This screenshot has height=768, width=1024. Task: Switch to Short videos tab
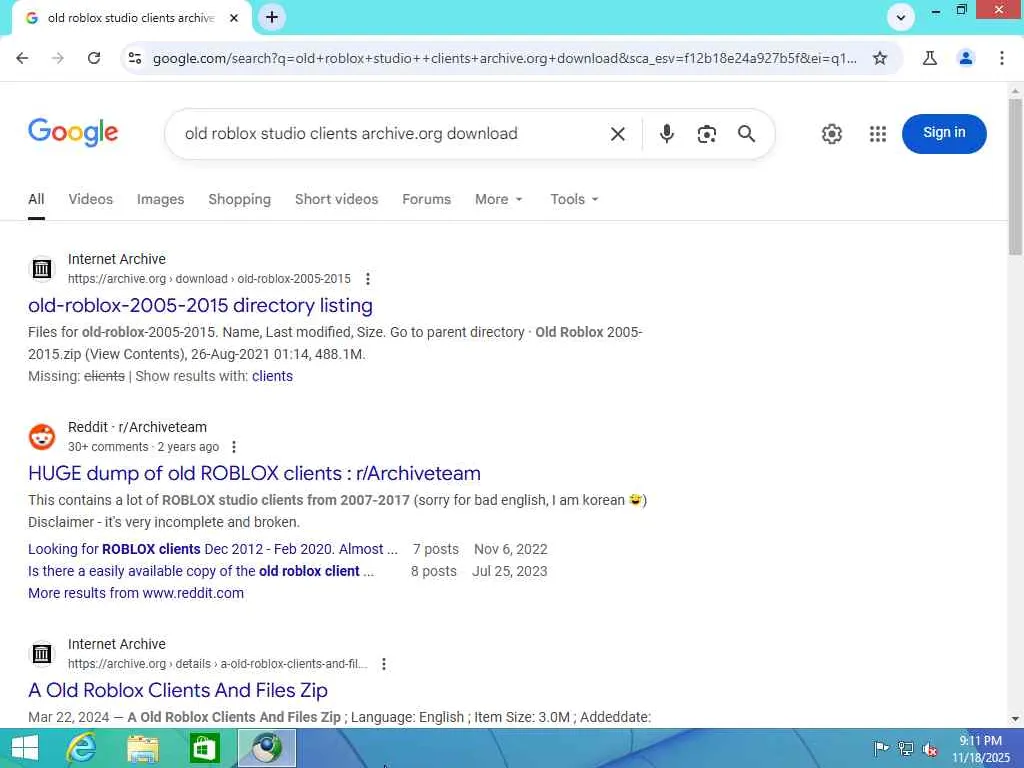(x=336, y=199)
